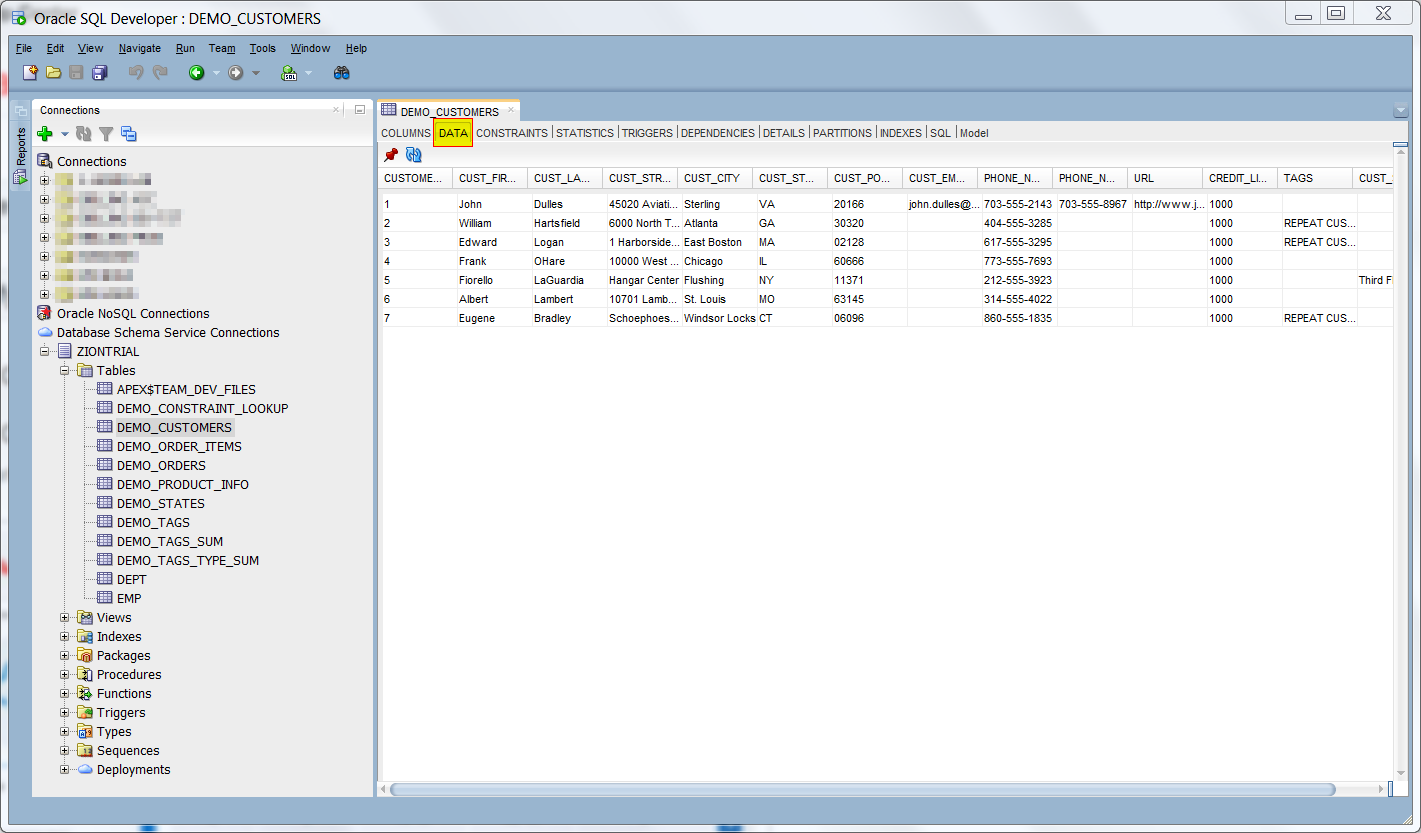This screenshot has height=833, width=1421.
Task: Open the Model tab
Action: point(974,133)
